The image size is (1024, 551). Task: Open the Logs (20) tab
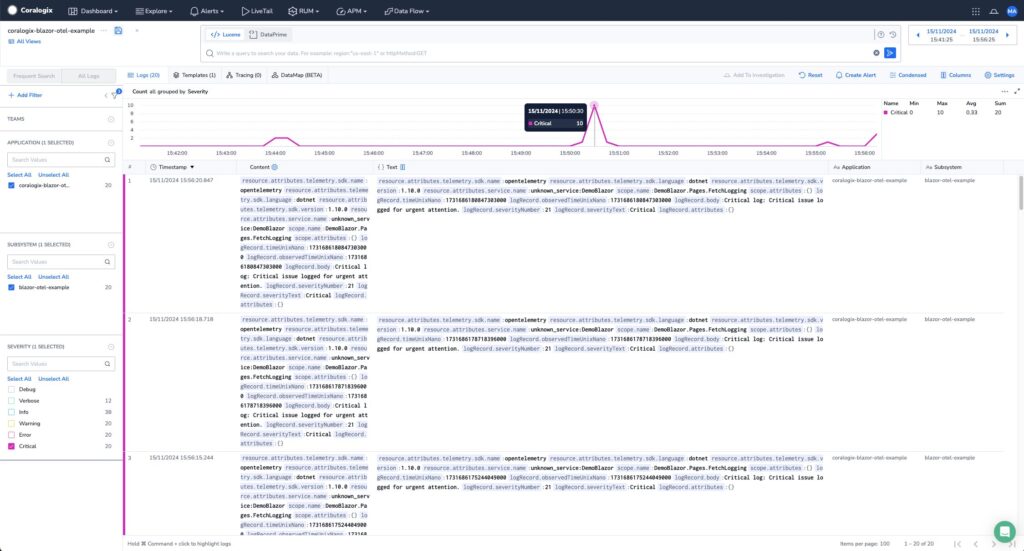point(144,75)
